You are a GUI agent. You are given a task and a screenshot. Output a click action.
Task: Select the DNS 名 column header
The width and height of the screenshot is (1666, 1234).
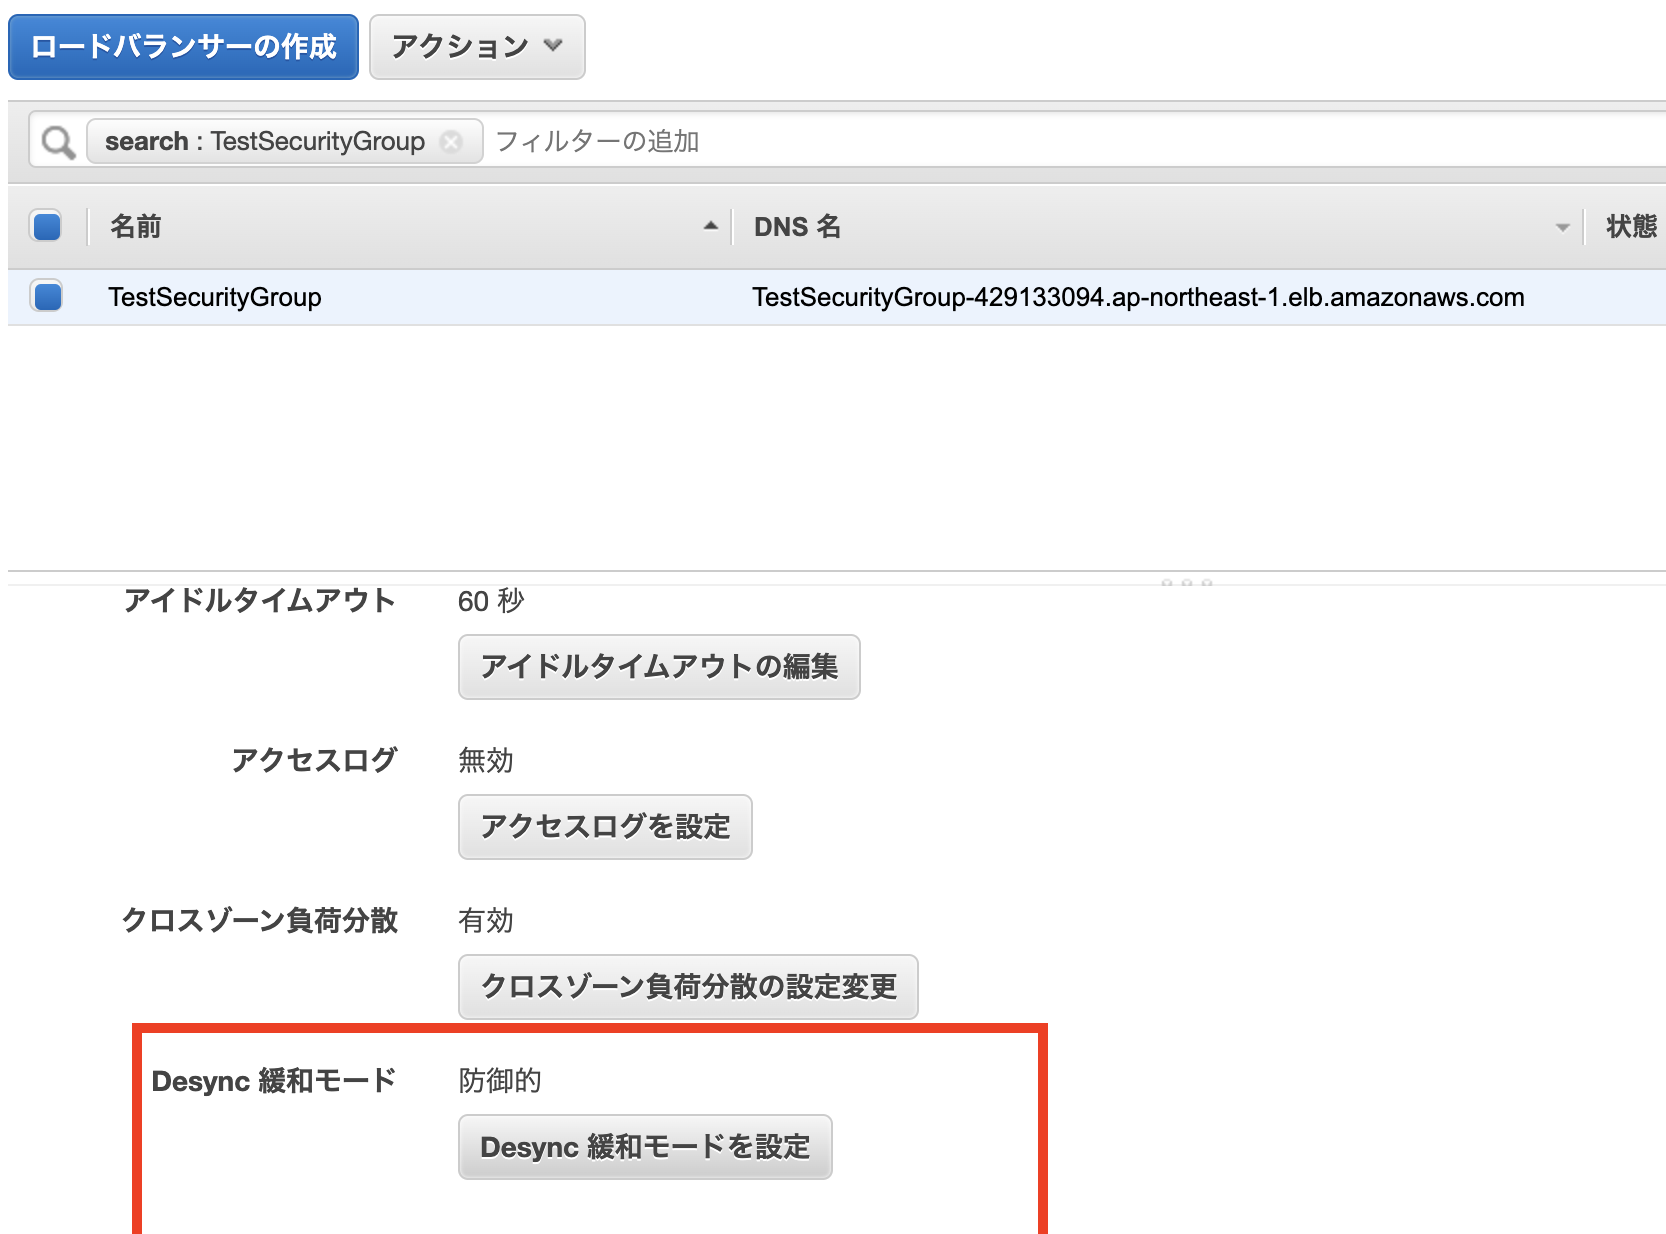coord(795,227)
